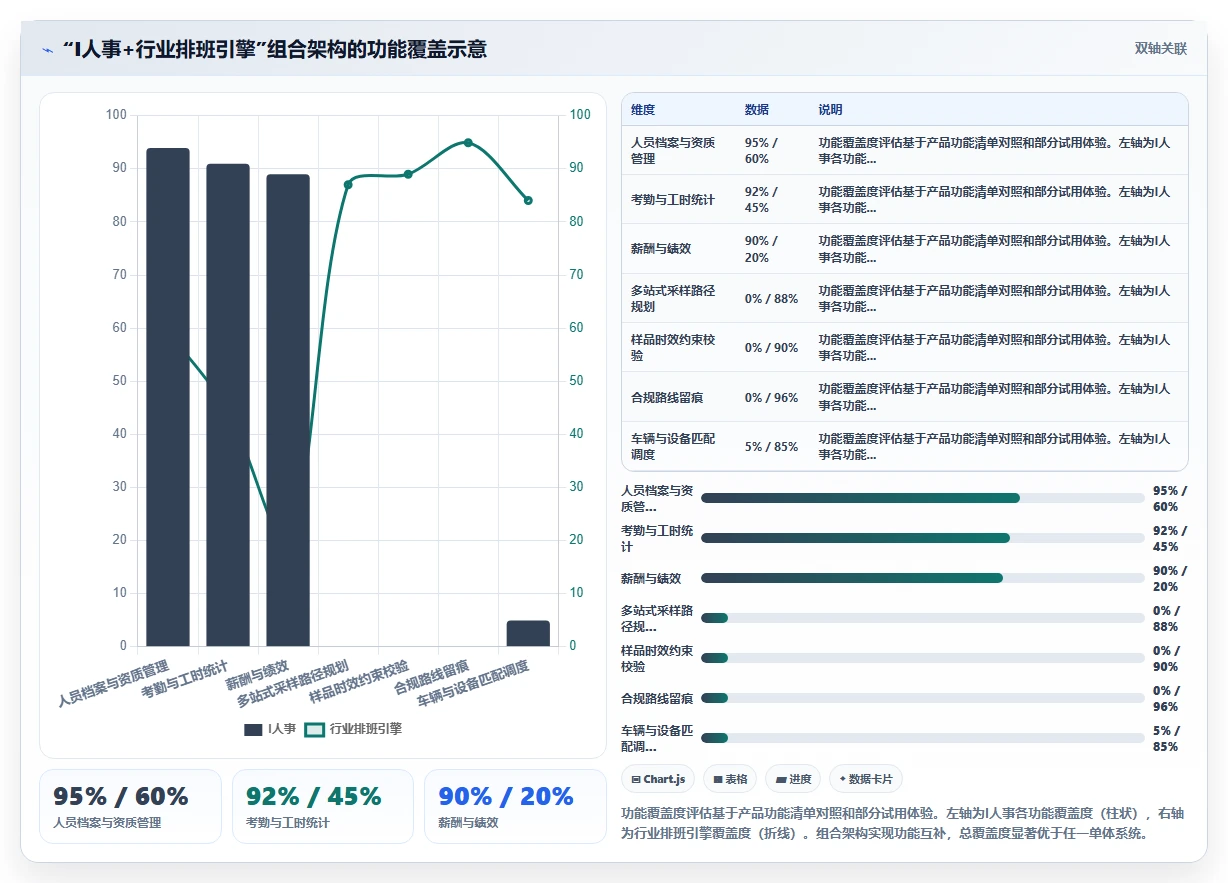The width and height of the screenshot is (1228, 883).
Task: Select the 进度 chip
Action: 793,779
